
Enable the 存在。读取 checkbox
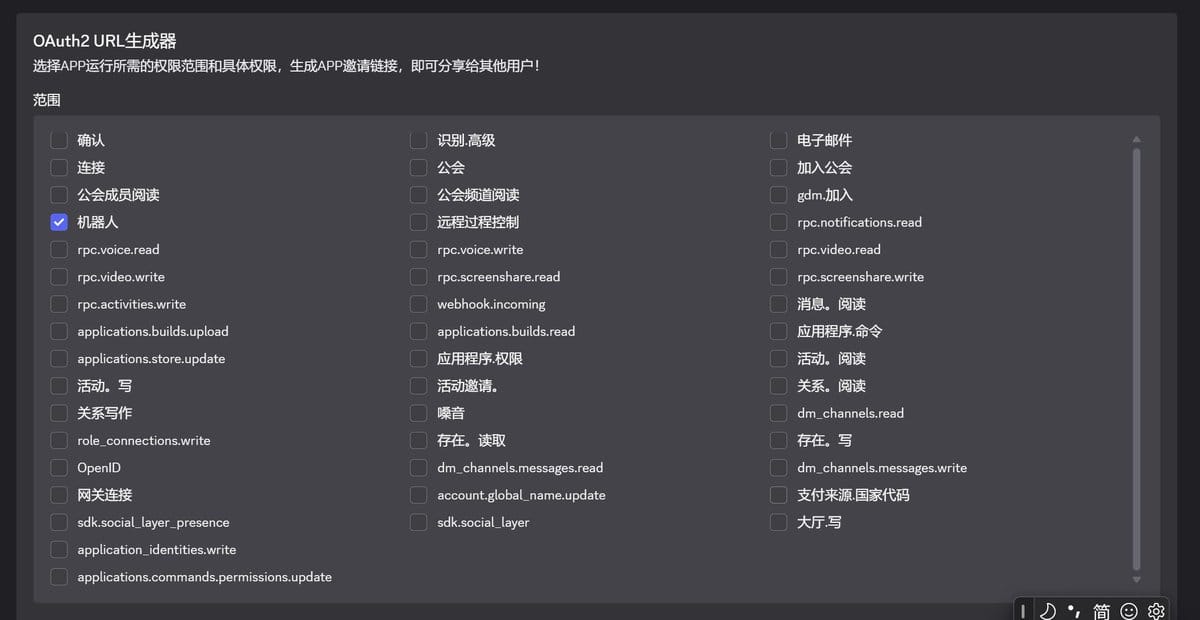[419, 440]
